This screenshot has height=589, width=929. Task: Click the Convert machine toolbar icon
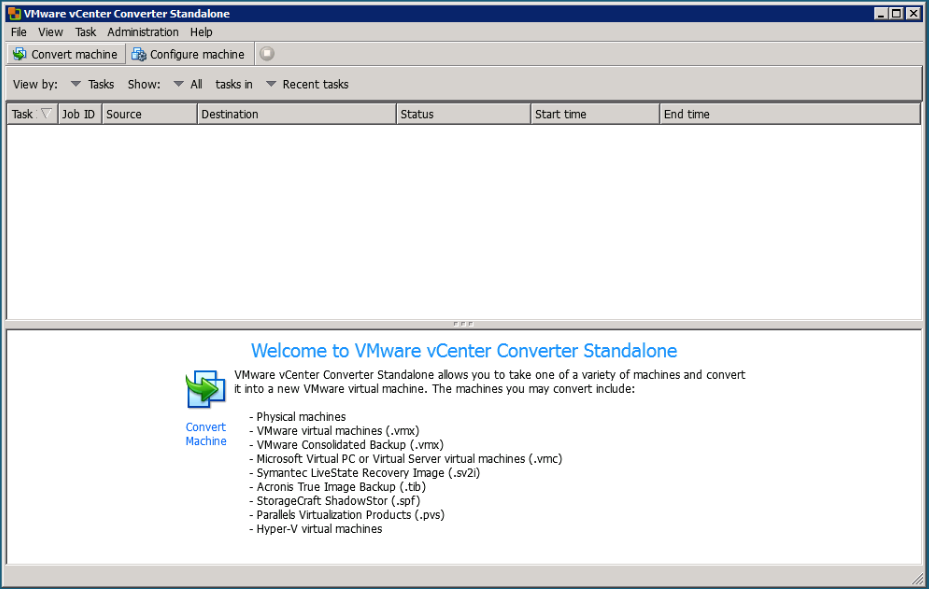click(x=16, y=54)
